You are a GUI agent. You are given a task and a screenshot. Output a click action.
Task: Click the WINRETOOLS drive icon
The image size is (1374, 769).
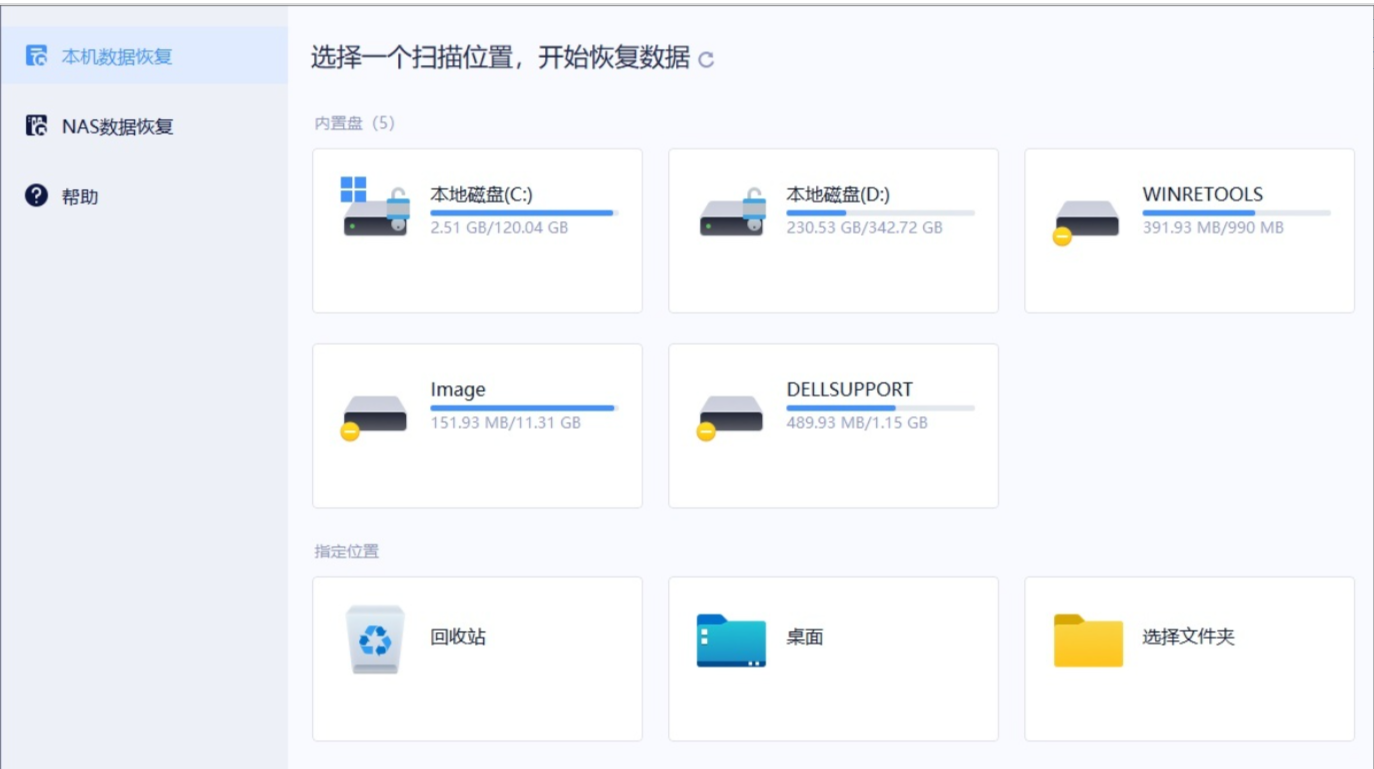pyautogui.click(x=1087, y=220)
